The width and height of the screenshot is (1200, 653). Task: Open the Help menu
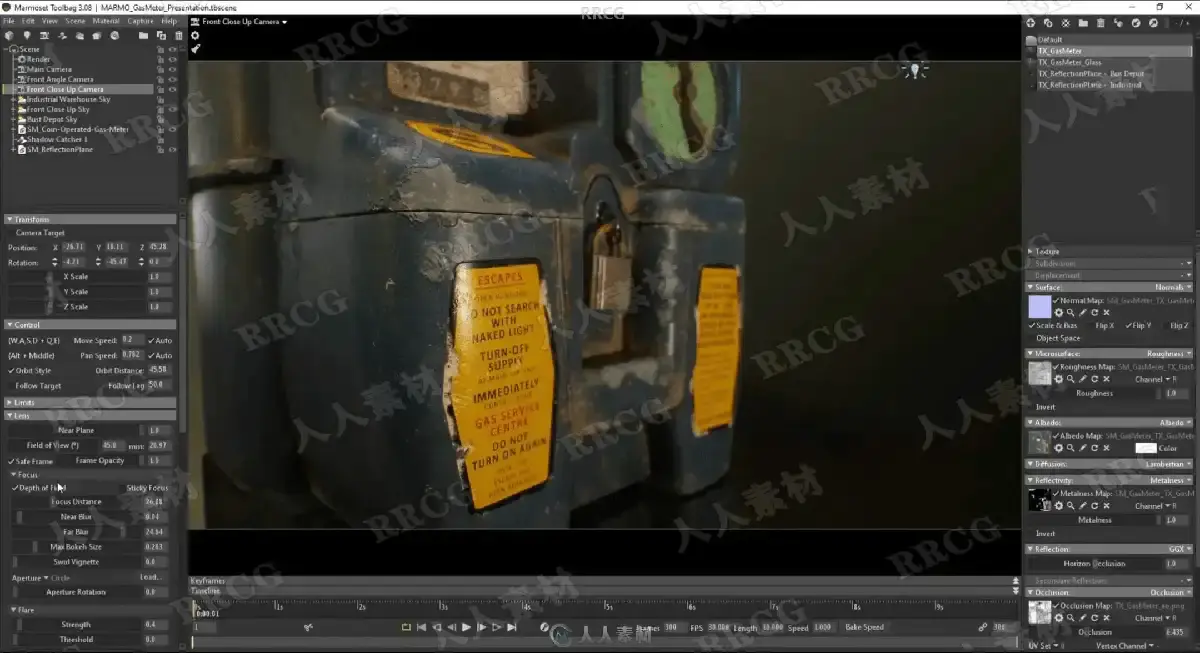pyautogui.click(x=169, y=21)
